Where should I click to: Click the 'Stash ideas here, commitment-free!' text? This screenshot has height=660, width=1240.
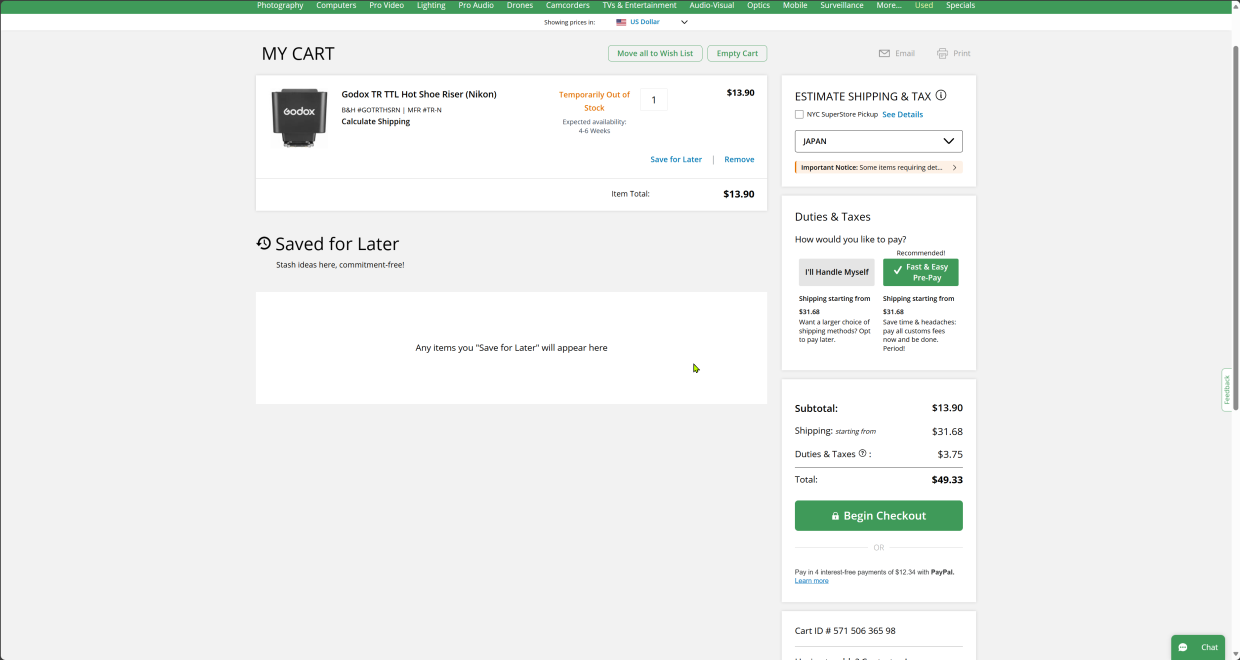[x=340, y=265]
